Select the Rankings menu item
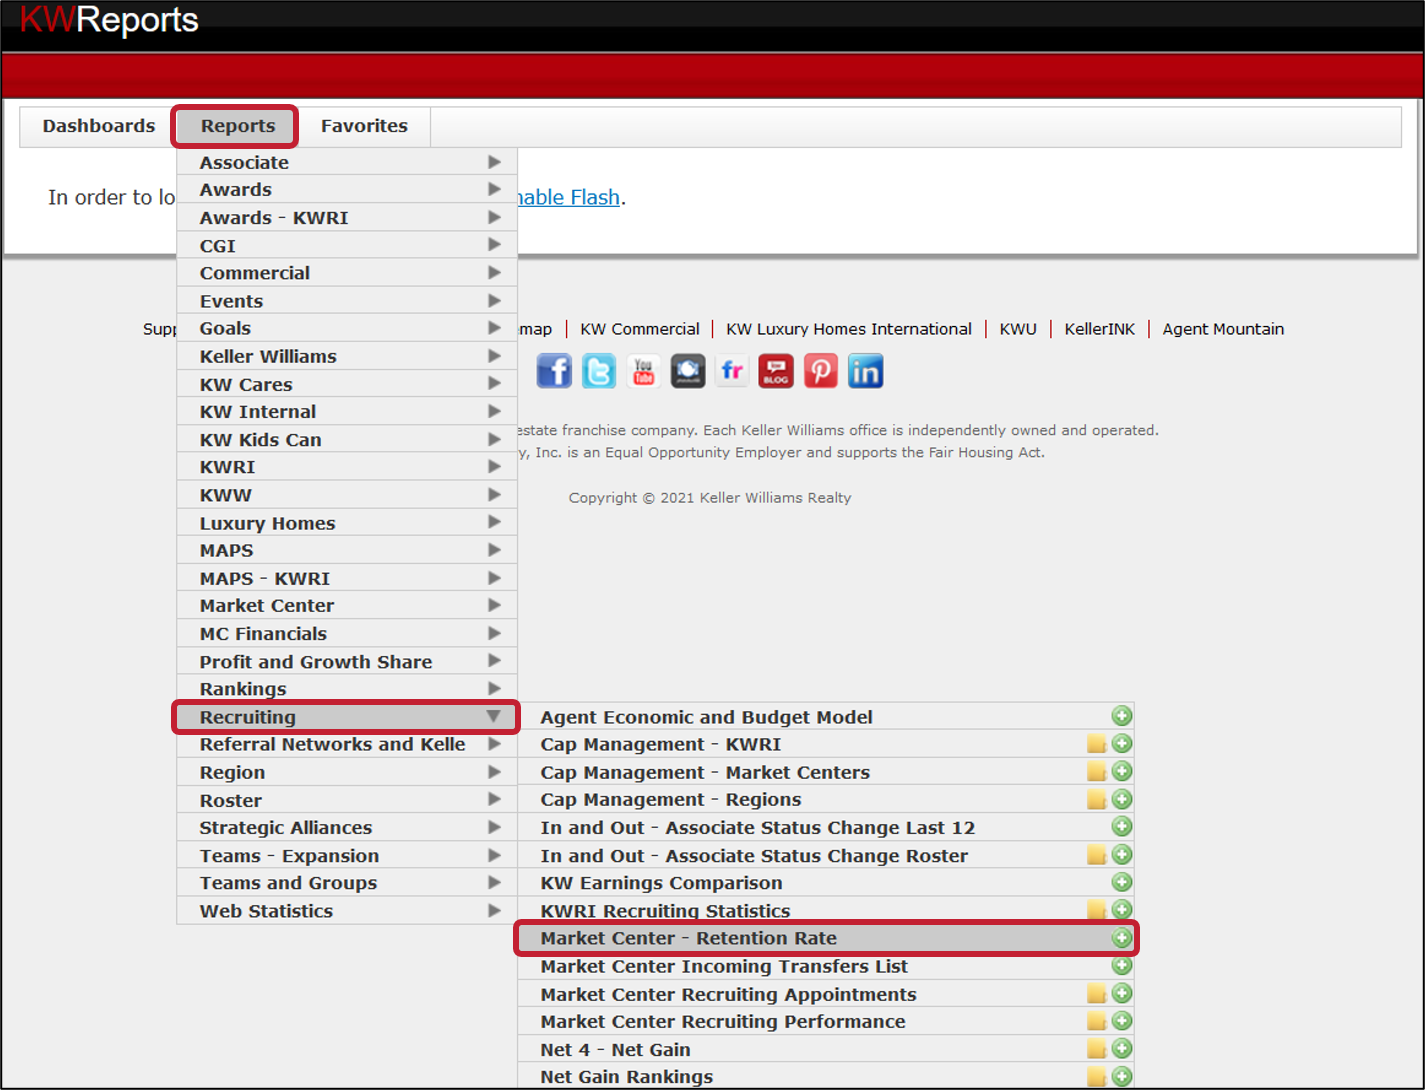The image size is (1425, 1090). tap(347, 688)
